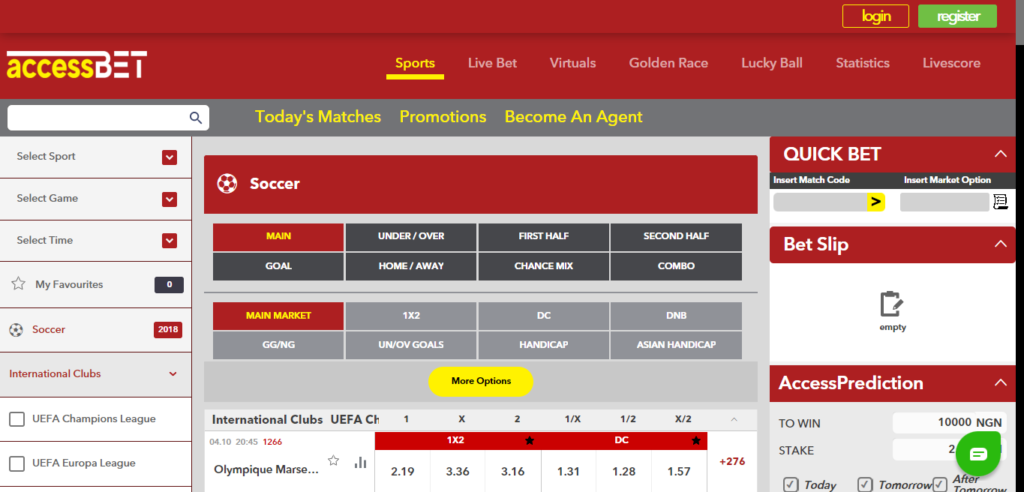Viewport: 1024px width, 492px height.
Task: Click the register button
Action: point(958,16)
